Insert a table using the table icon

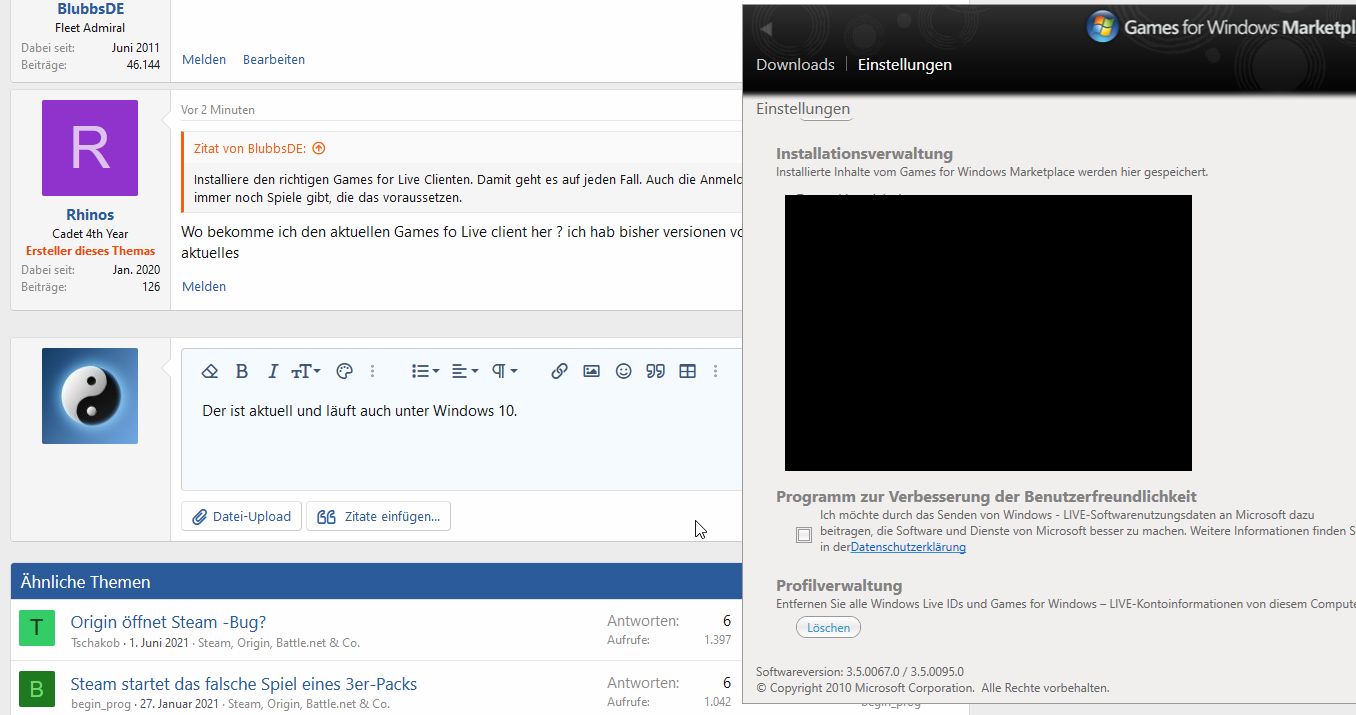pyautogui.click(x=687, y=371)
